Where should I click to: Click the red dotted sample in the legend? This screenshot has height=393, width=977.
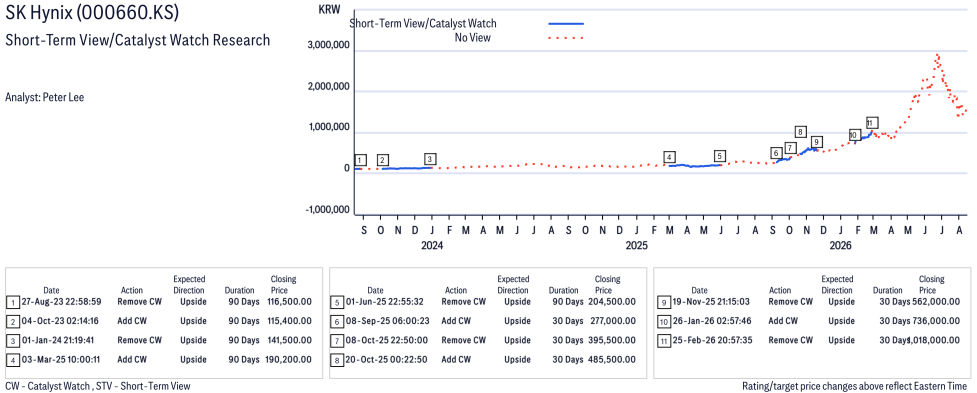565,38
